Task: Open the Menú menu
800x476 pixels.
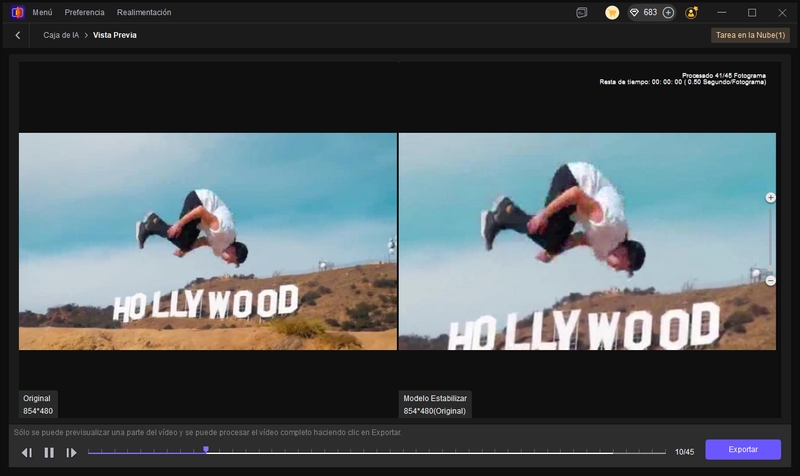Action: 42,12
